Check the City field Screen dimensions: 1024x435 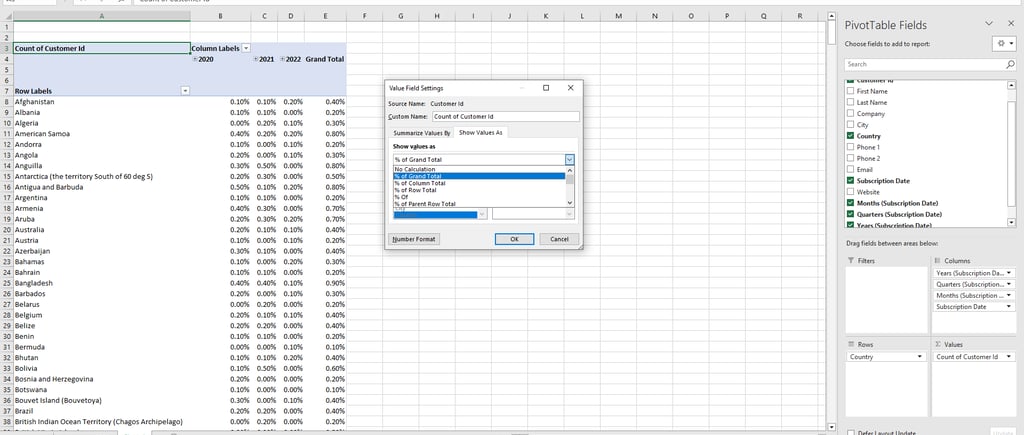(850, 125)
